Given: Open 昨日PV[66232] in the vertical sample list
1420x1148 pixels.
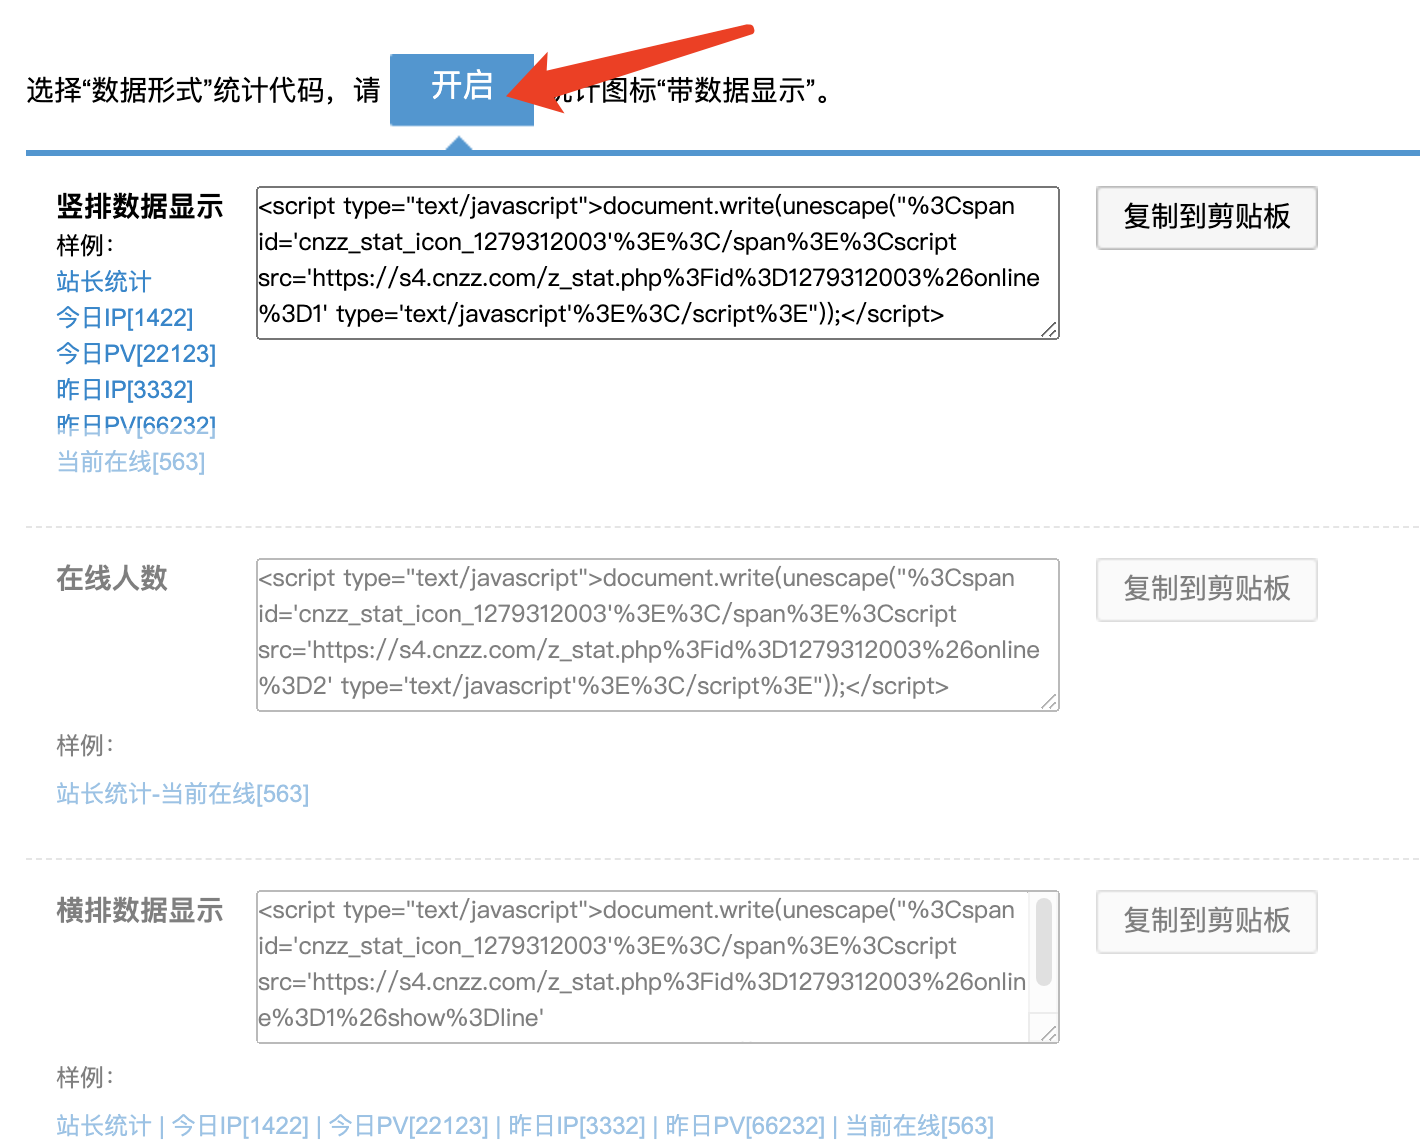Looking at the screenshot, I should click(136, 426).
